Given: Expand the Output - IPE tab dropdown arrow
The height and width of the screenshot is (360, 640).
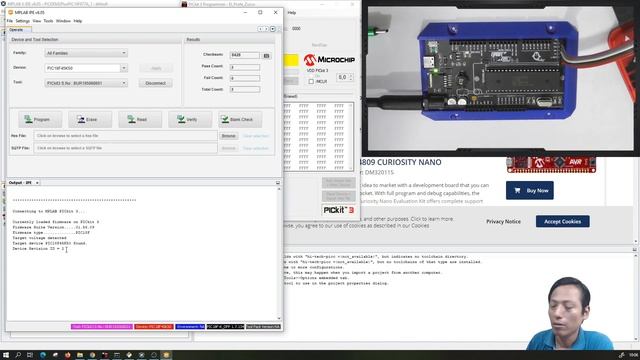Looking at the screenshot, I should pyautogui.click(x=37, y=183).
